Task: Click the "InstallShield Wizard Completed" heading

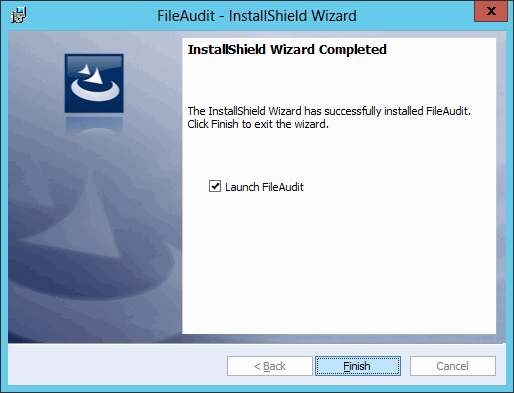Action: pyautogui.click(x=287, y=50)
